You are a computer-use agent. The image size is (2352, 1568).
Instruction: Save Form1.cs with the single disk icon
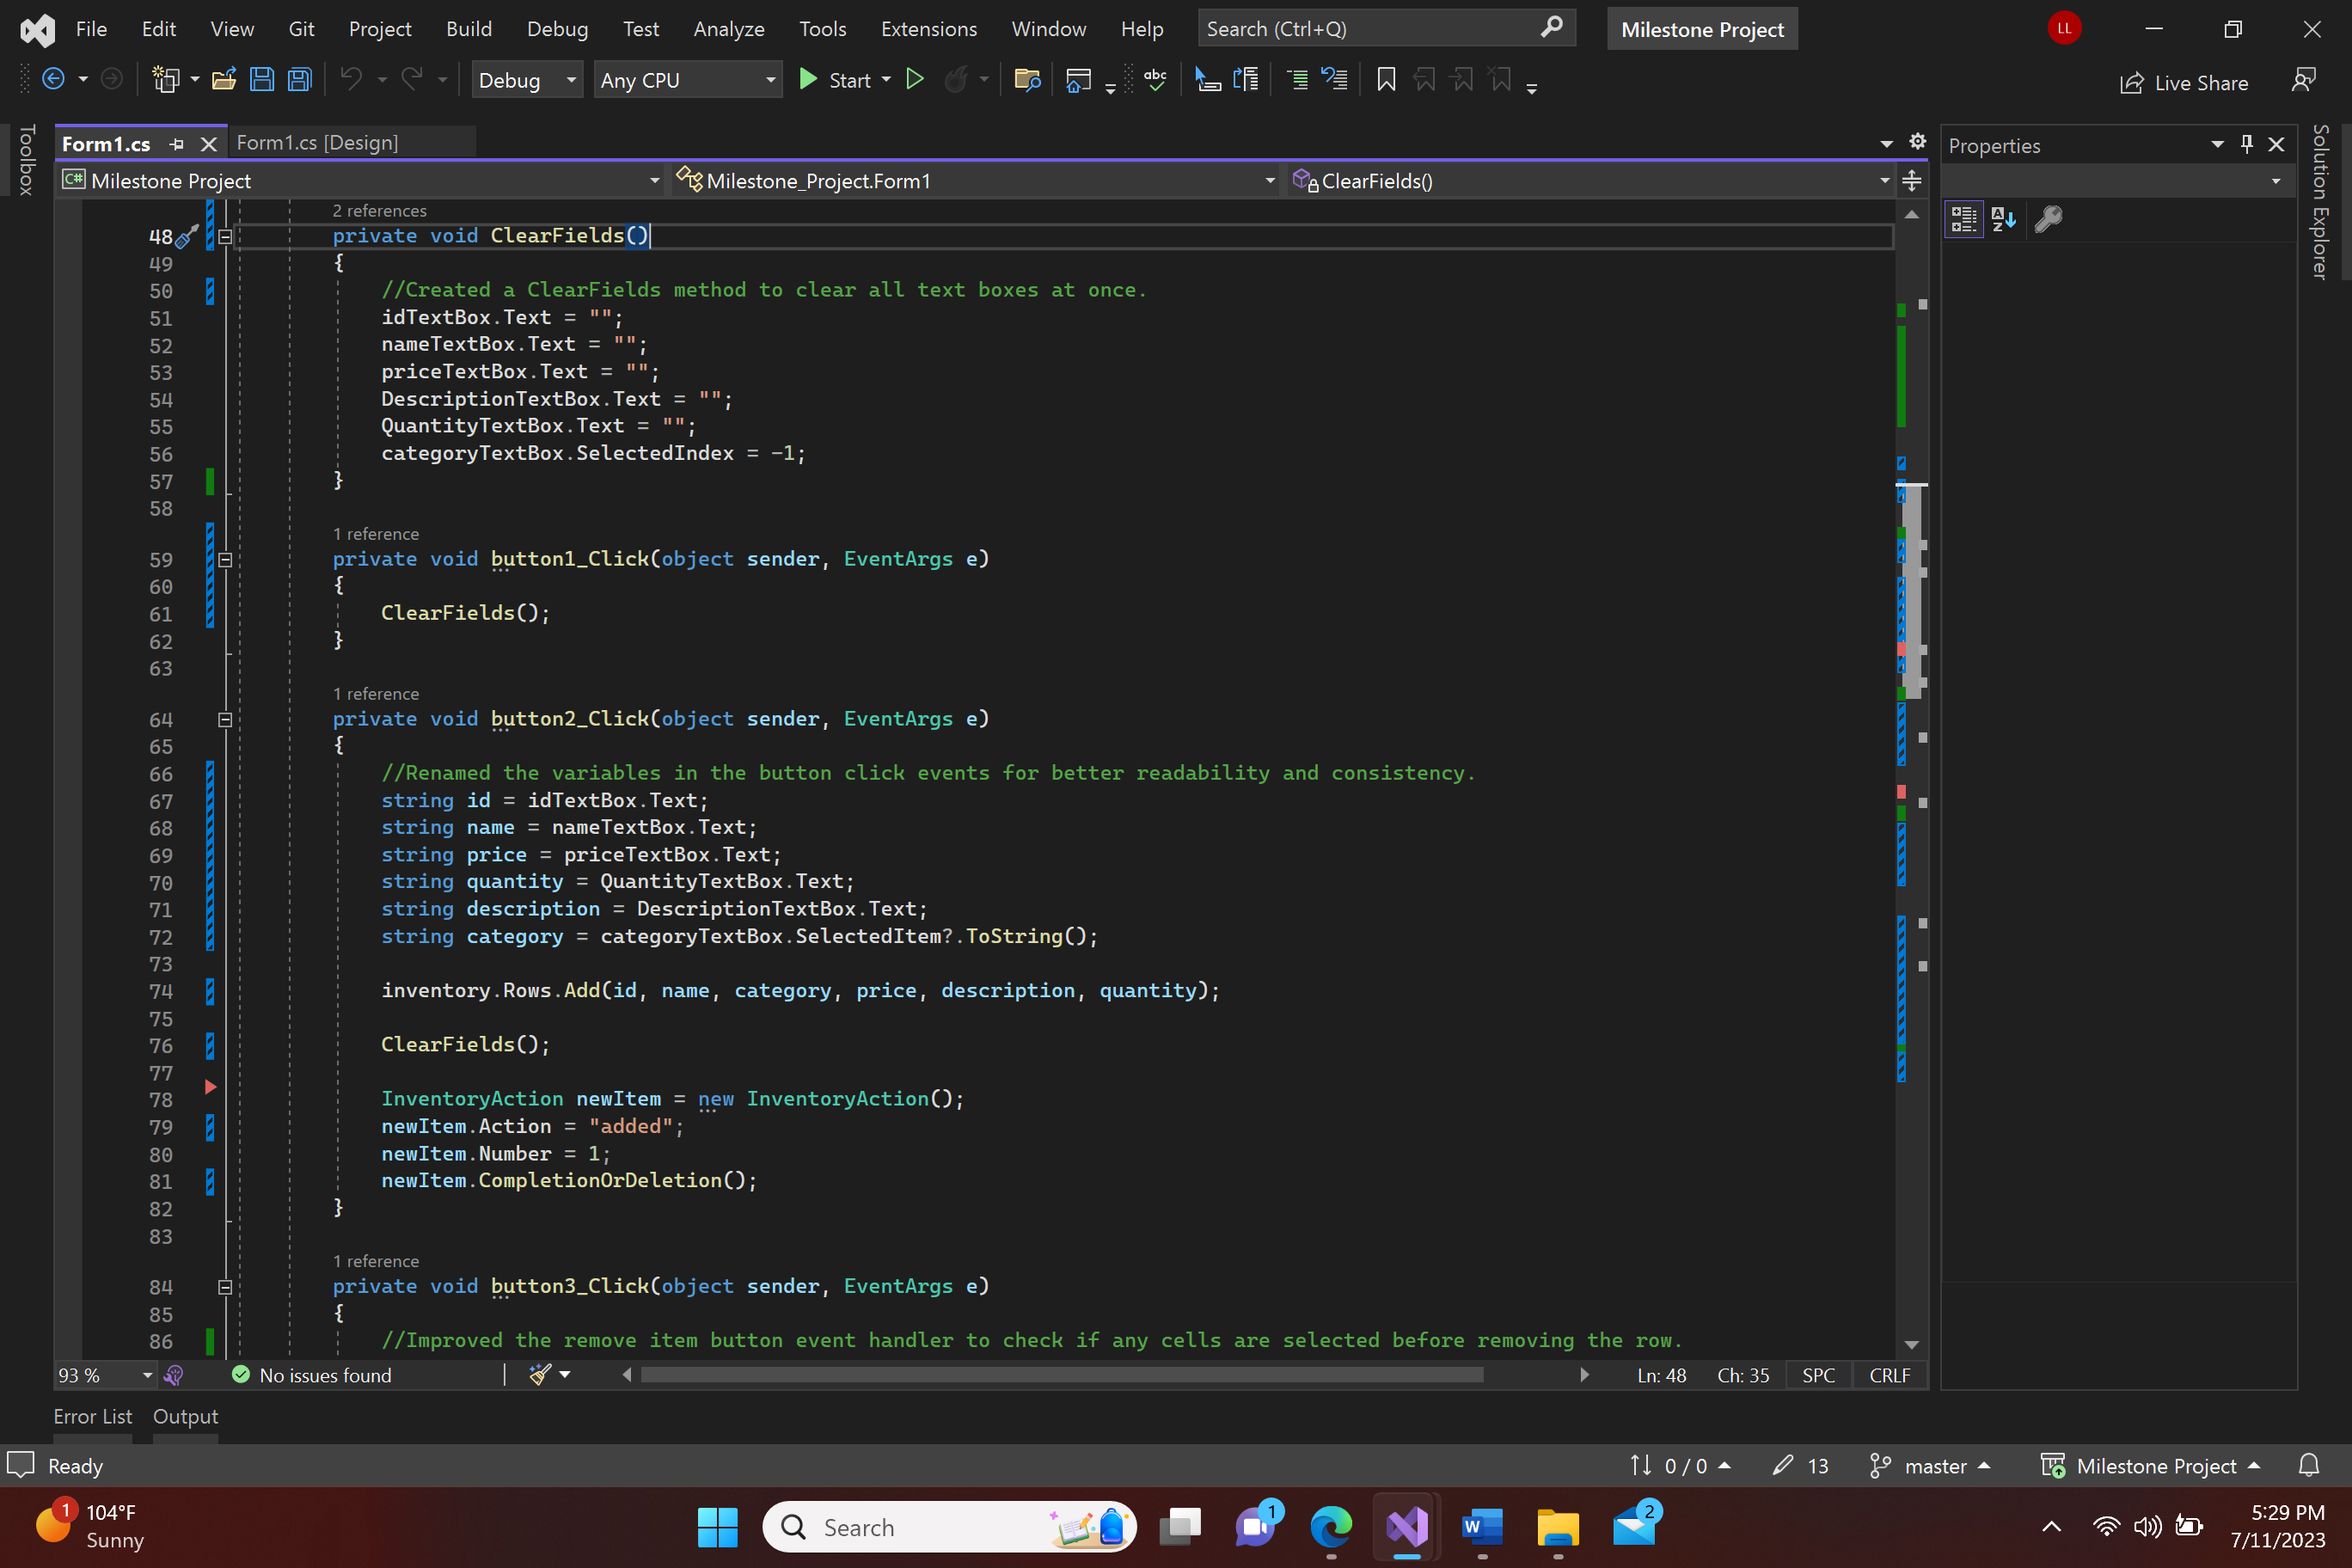coord(262,80)
